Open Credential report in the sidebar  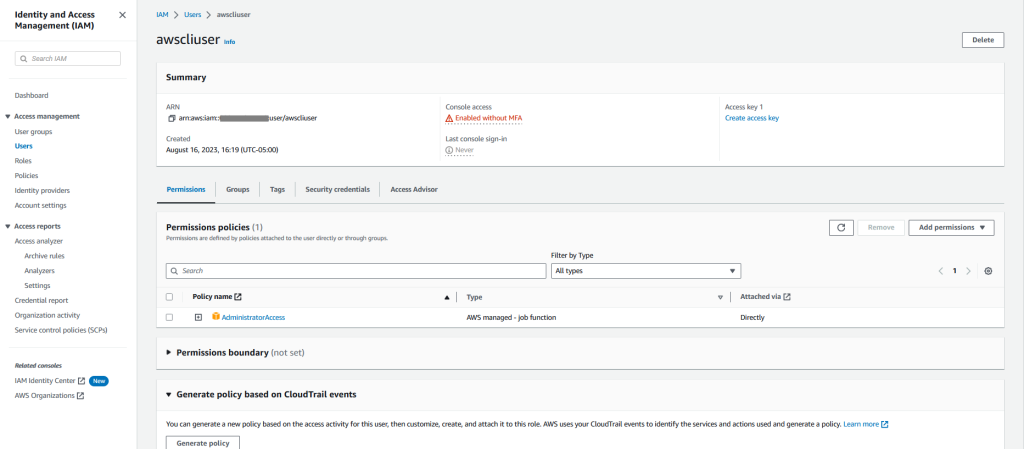pyautogui.click(x=41, y=300)
